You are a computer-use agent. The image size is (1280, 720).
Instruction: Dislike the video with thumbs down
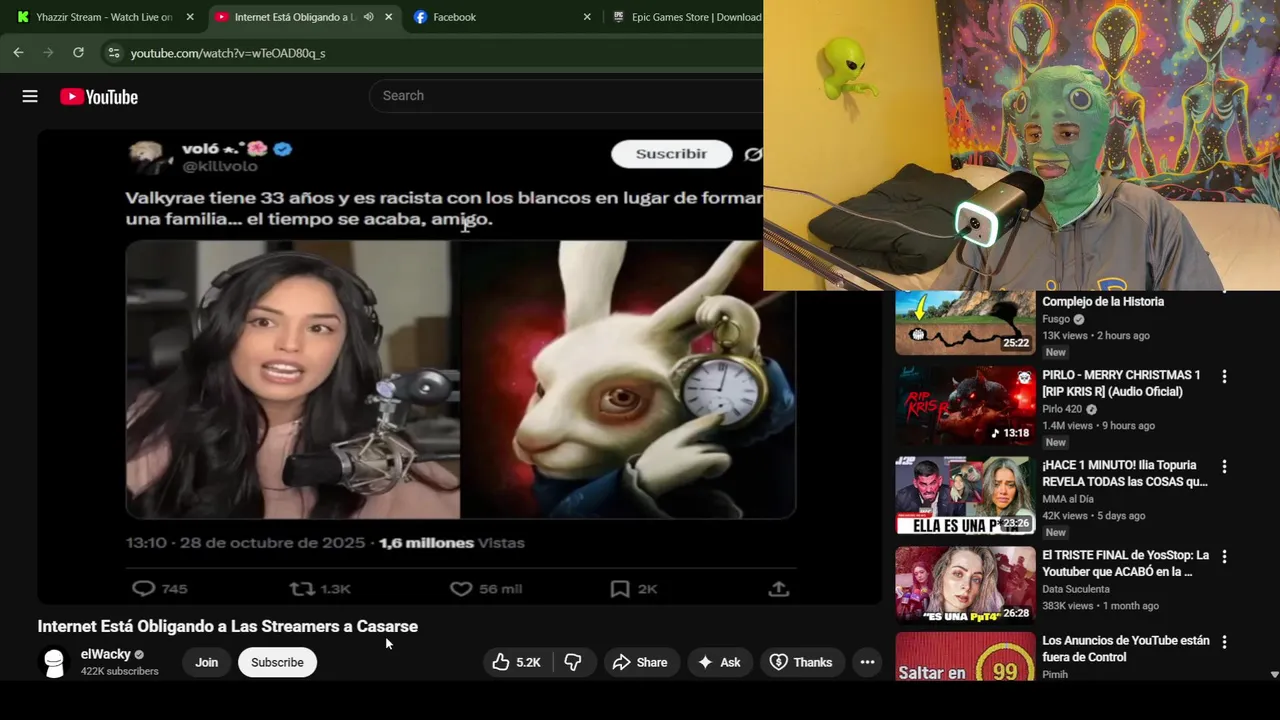(x=573, y=662)
